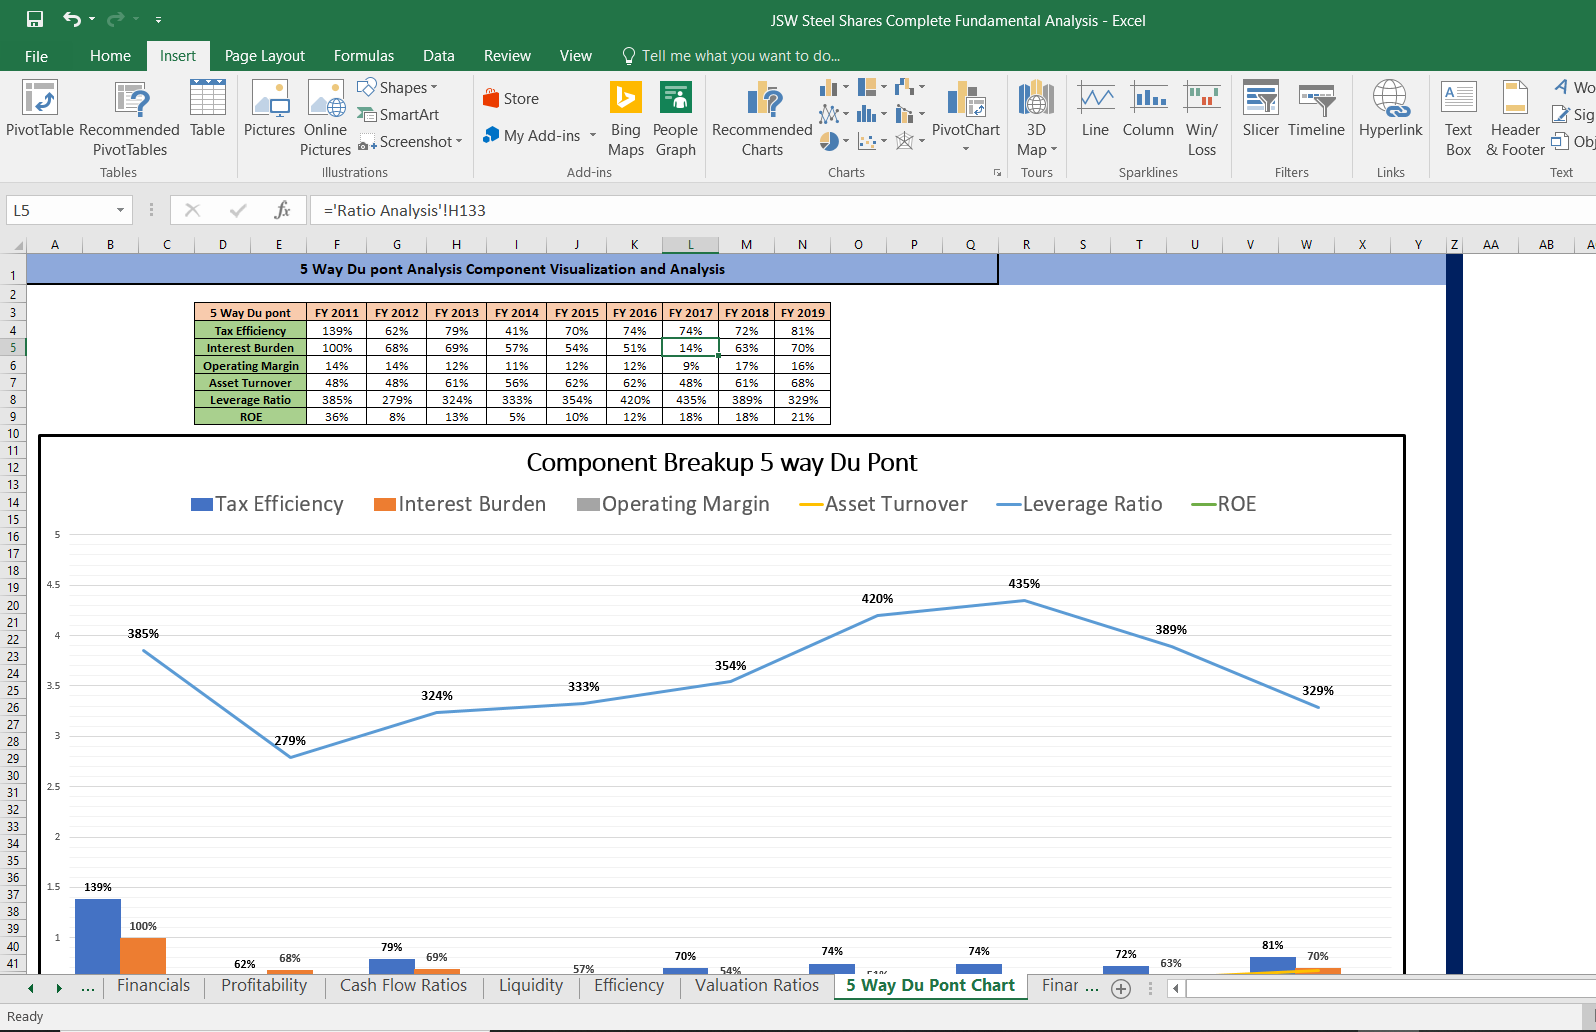Switch to the Page Layout tab
This screenshot has height=1032, width=1596.
(265, 56)
